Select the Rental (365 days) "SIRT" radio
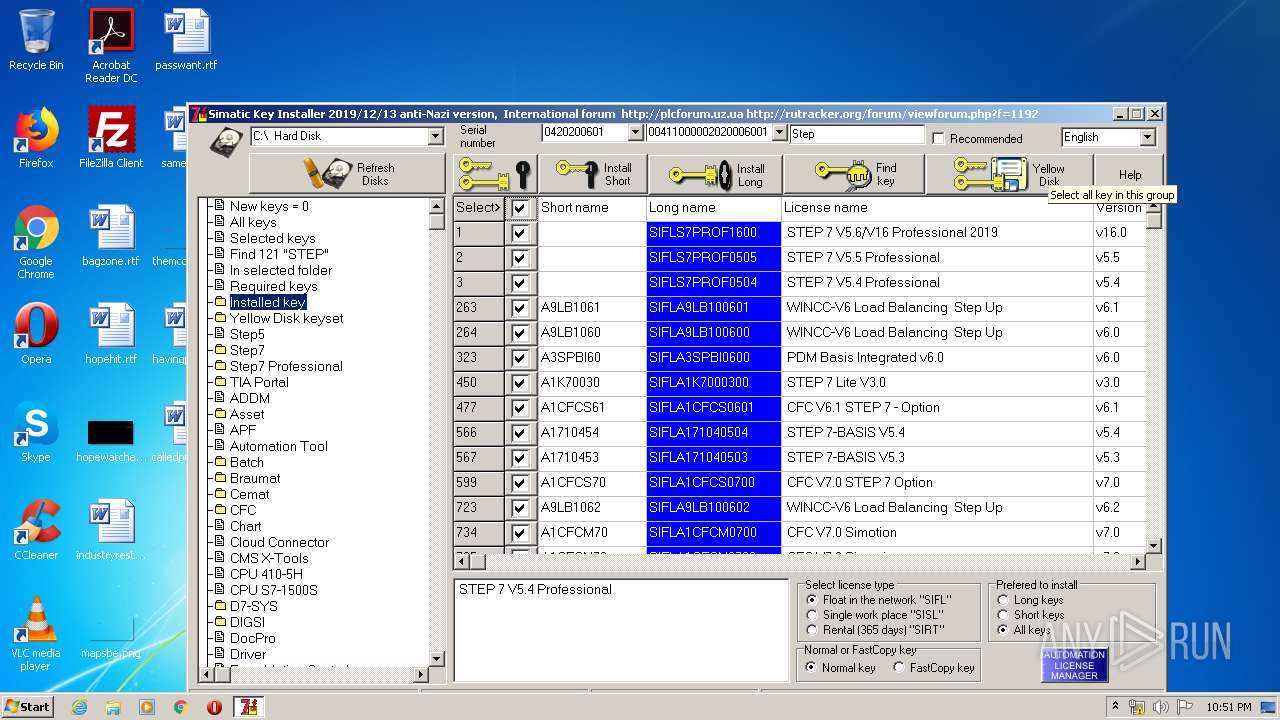The image size is (1280, 720). click(x=812, y=630)
